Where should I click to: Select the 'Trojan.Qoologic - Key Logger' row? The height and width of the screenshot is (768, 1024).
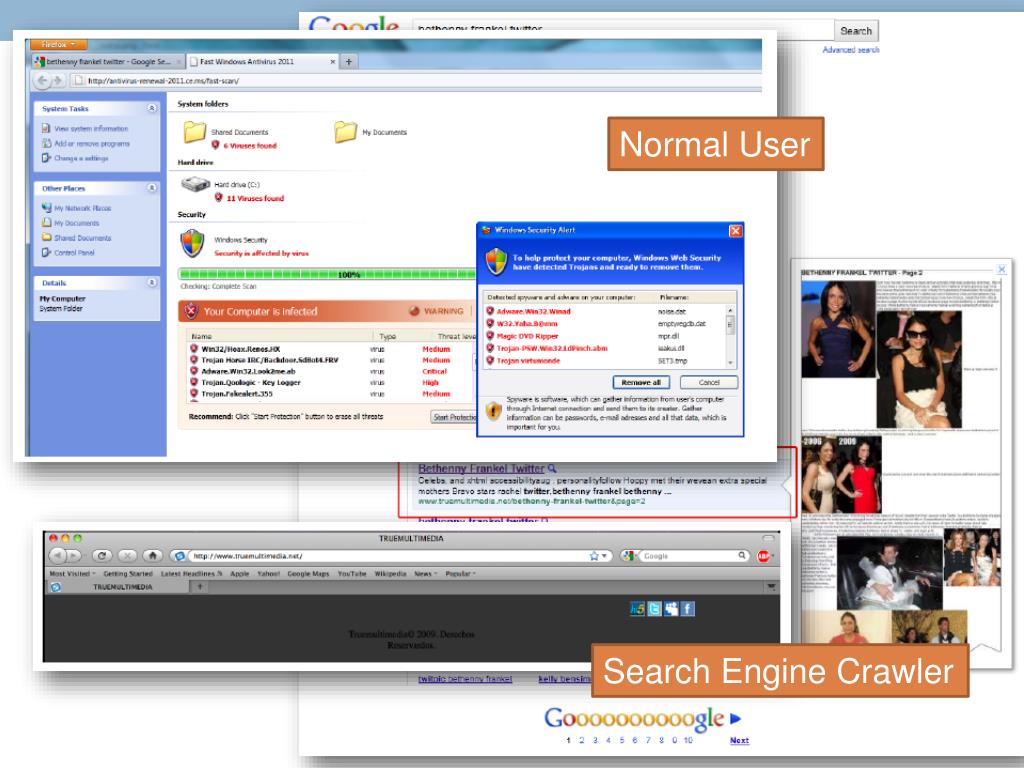(x=330, y=383)
